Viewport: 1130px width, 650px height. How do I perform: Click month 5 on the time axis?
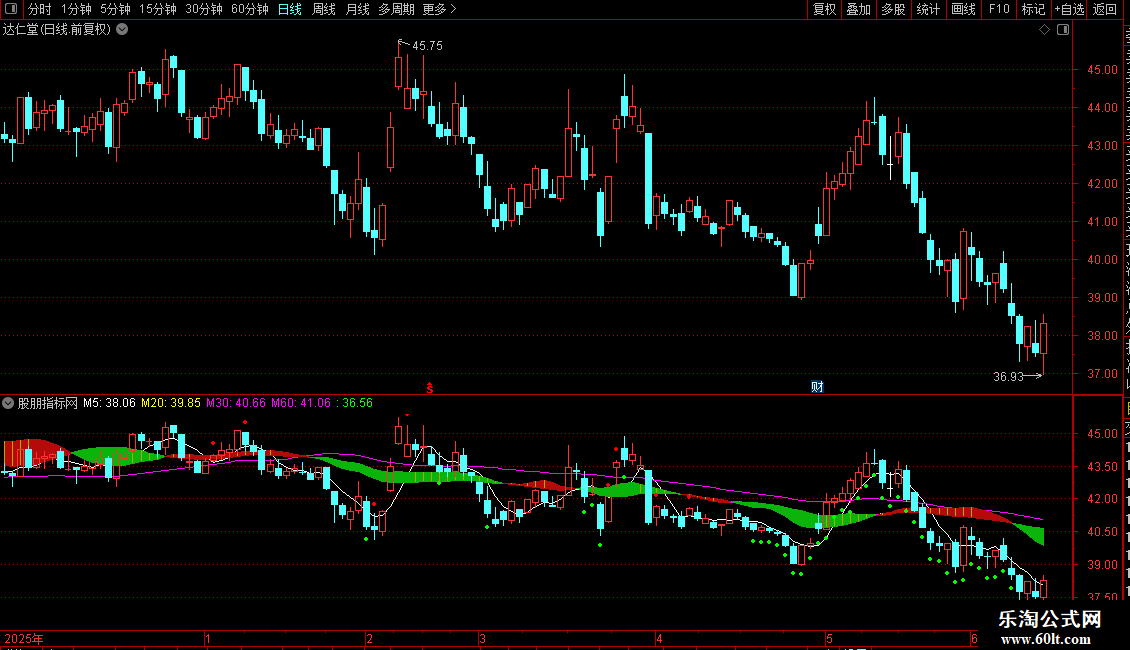click(x=829, y=638)
